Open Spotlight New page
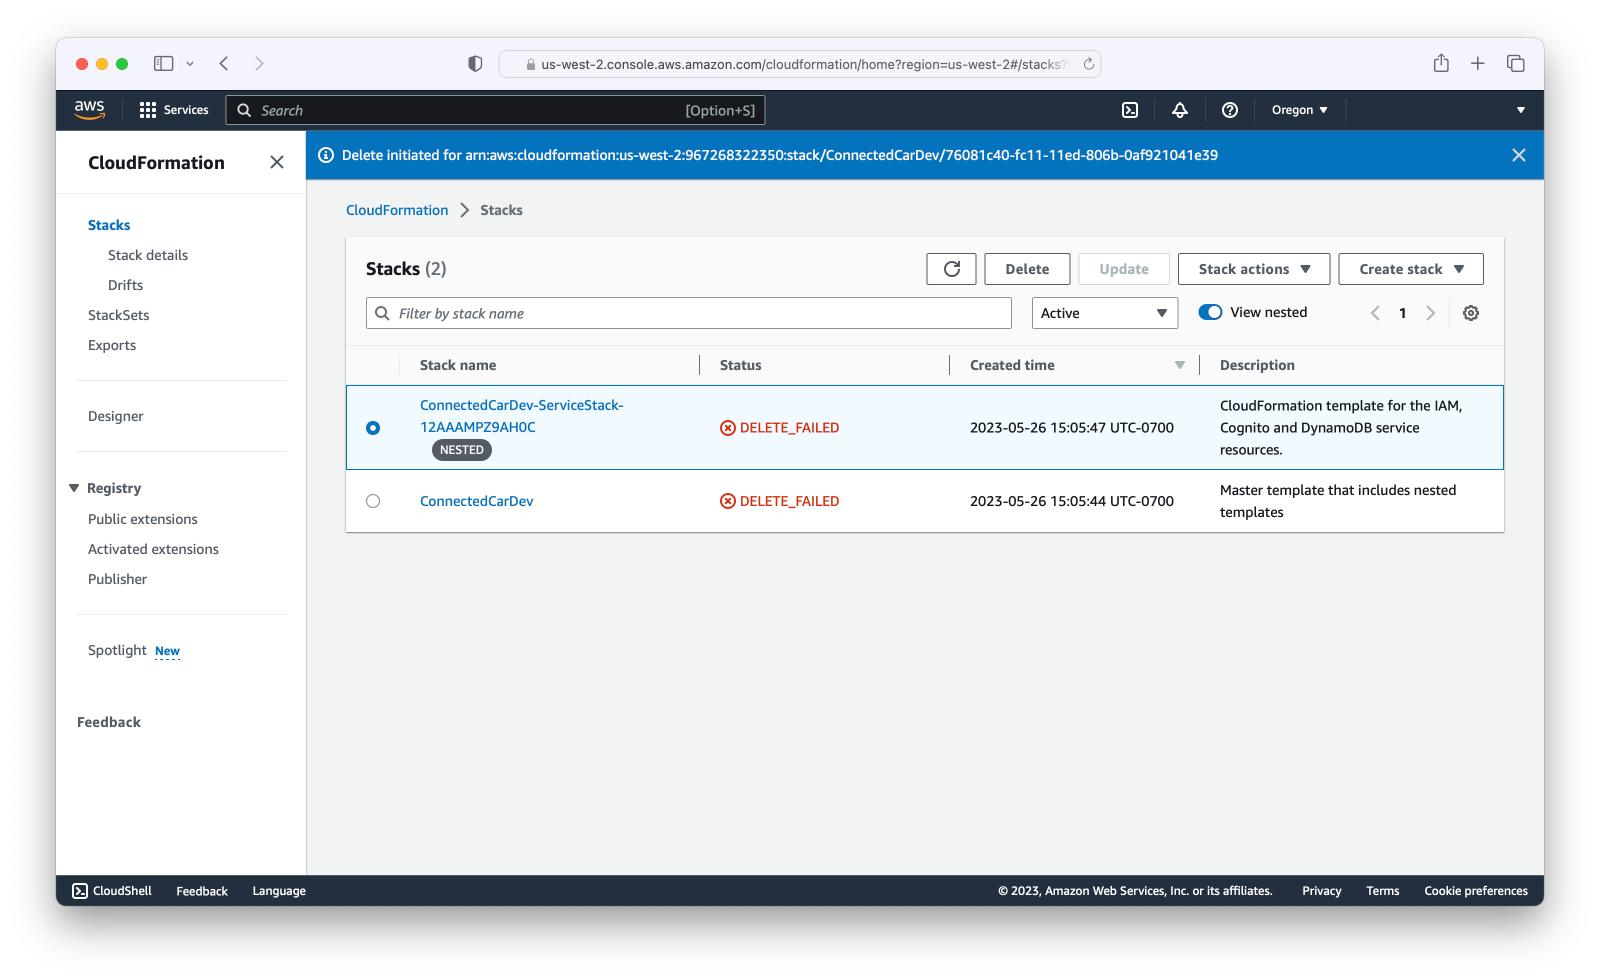This screenshot has height=980, width=1600. [134, 650]
